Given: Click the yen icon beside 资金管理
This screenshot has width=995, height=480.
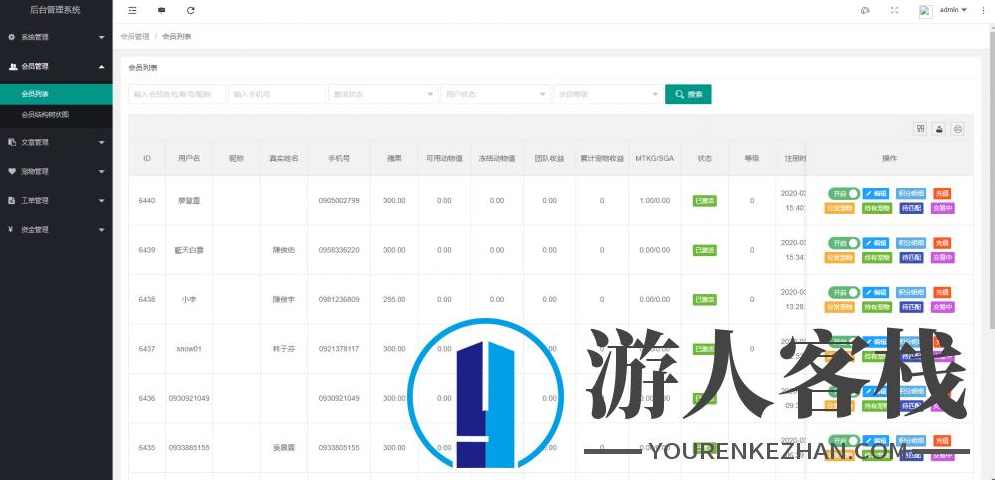Looking at the screenshot, I should coord(11,229).
